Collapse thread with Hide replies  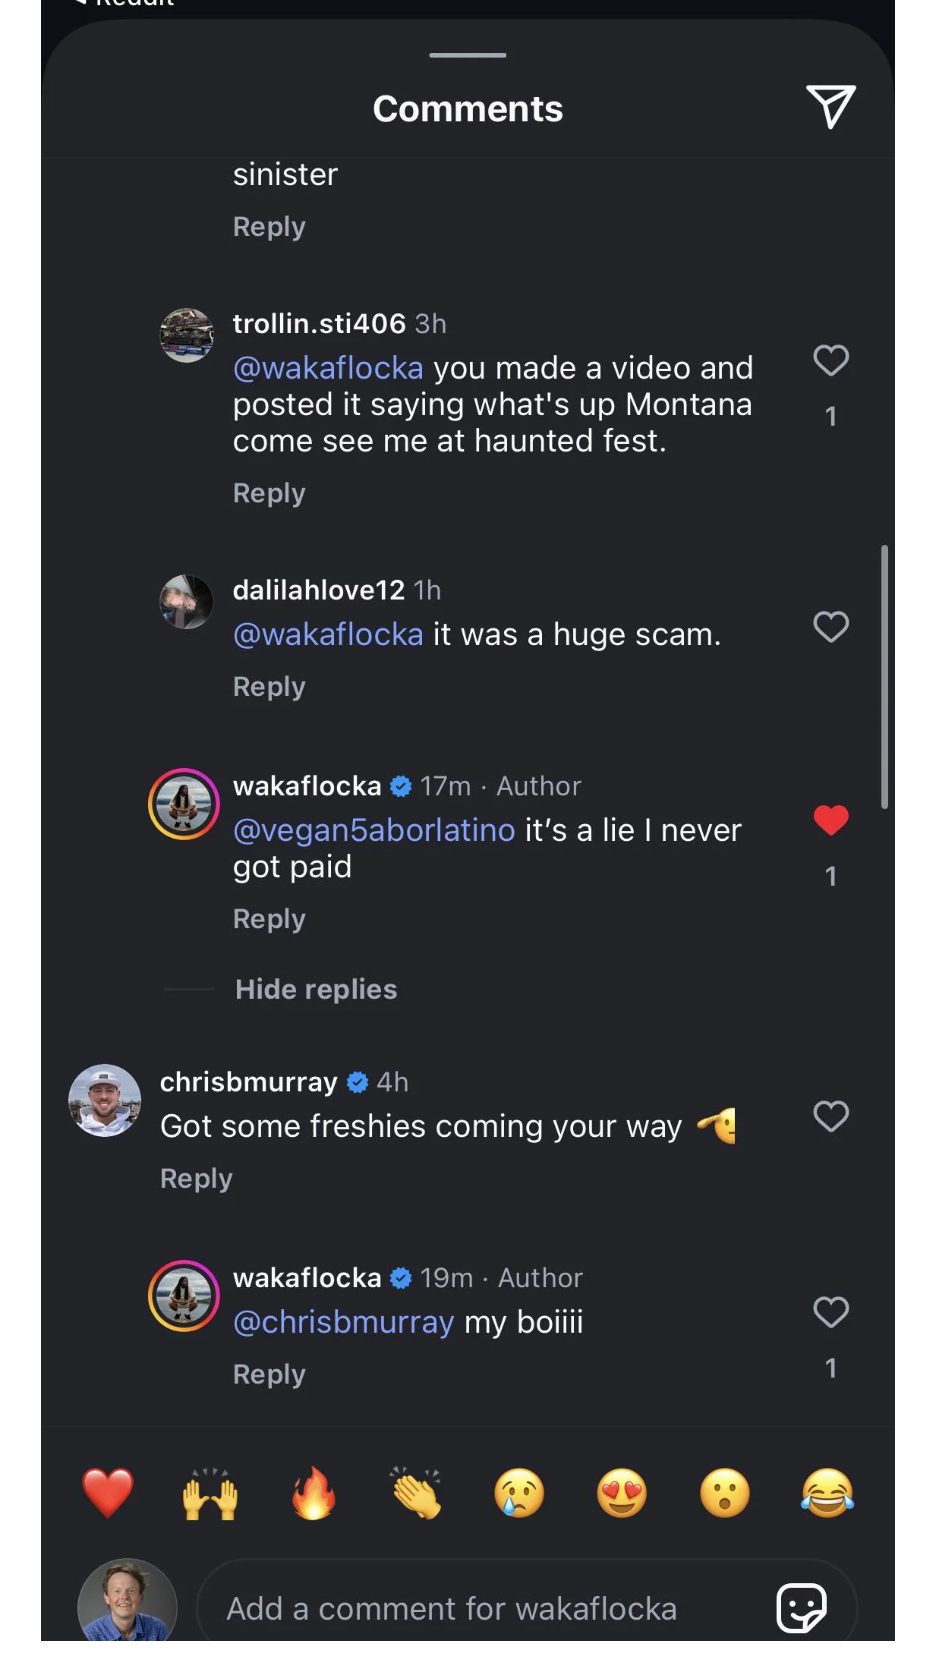click(316, 989)
